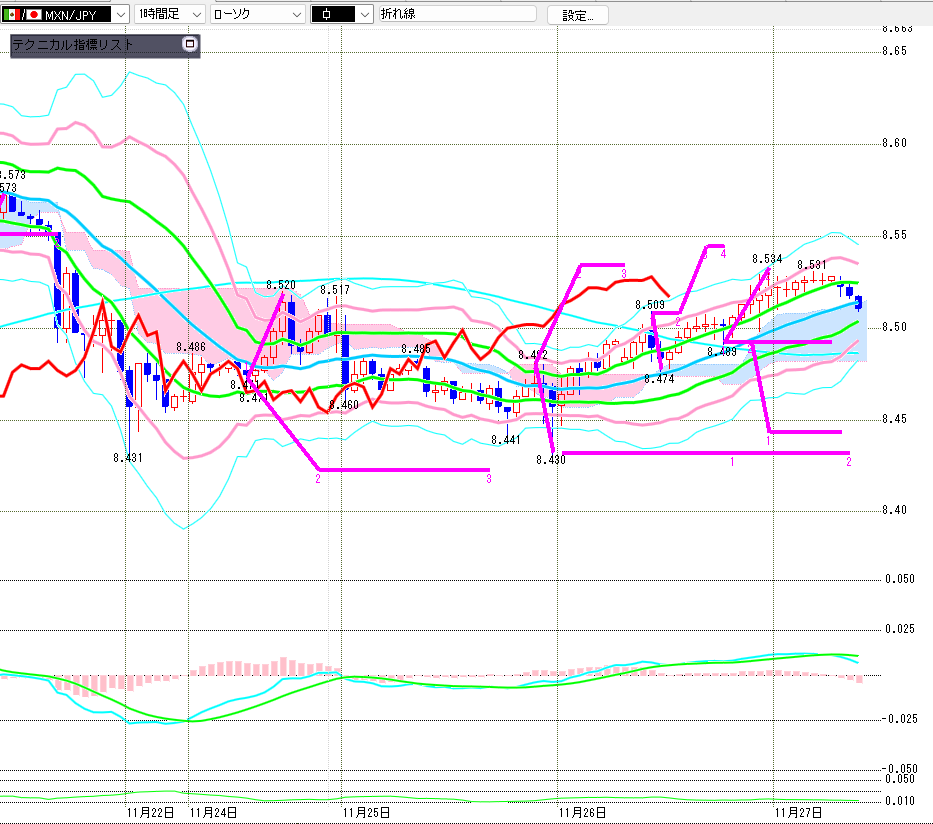Click the Mexico flag icon
Viewport: 933px width, 824px height.
click(13, 15)
